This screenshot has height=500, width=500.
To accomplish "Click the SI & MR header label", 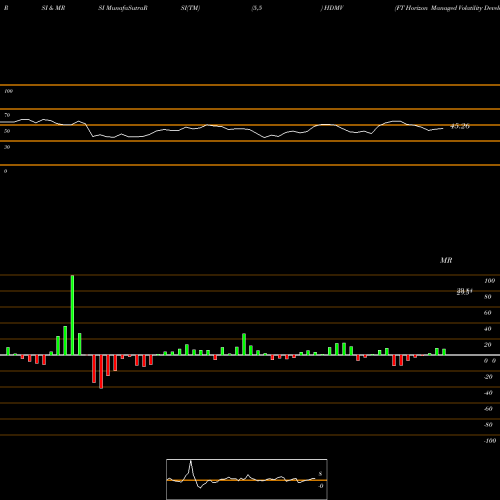I will [x=53, y=8].
